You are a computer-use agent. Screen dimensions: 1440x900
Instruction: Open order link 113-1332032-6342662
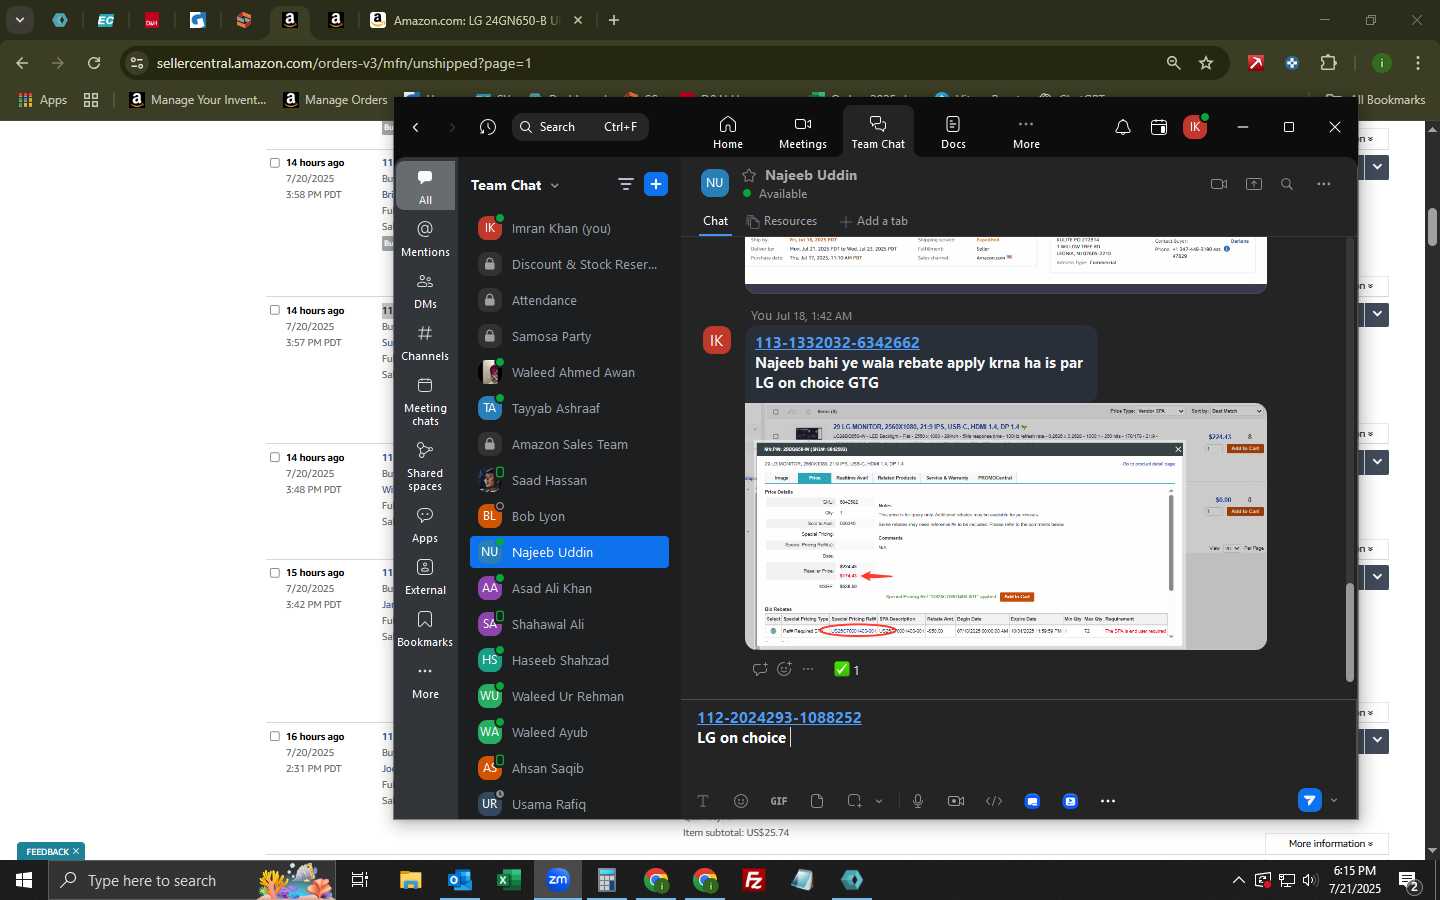click(837, 342)
